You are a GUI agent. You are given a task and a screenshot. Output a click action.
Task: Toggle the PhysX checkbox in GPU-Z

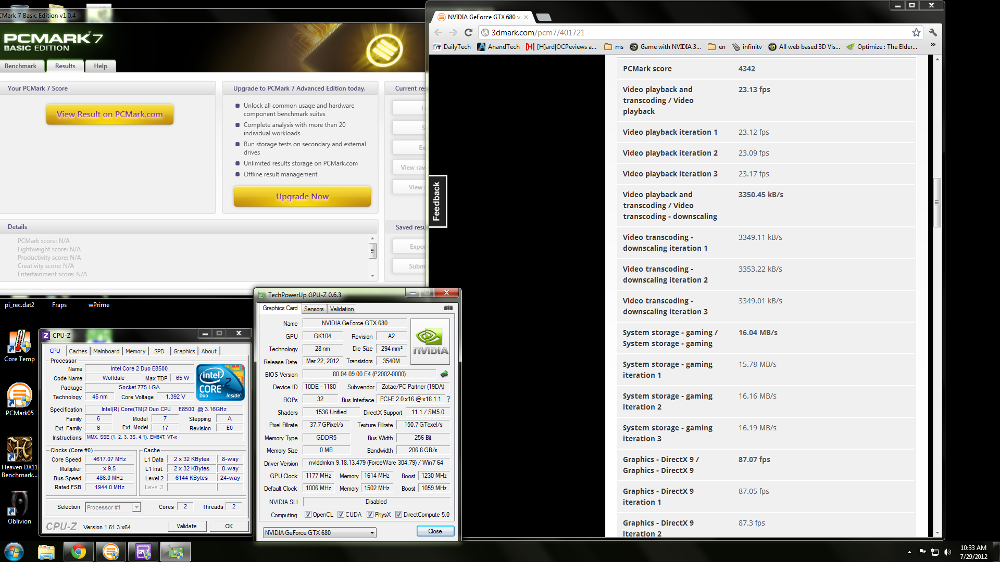370,514
